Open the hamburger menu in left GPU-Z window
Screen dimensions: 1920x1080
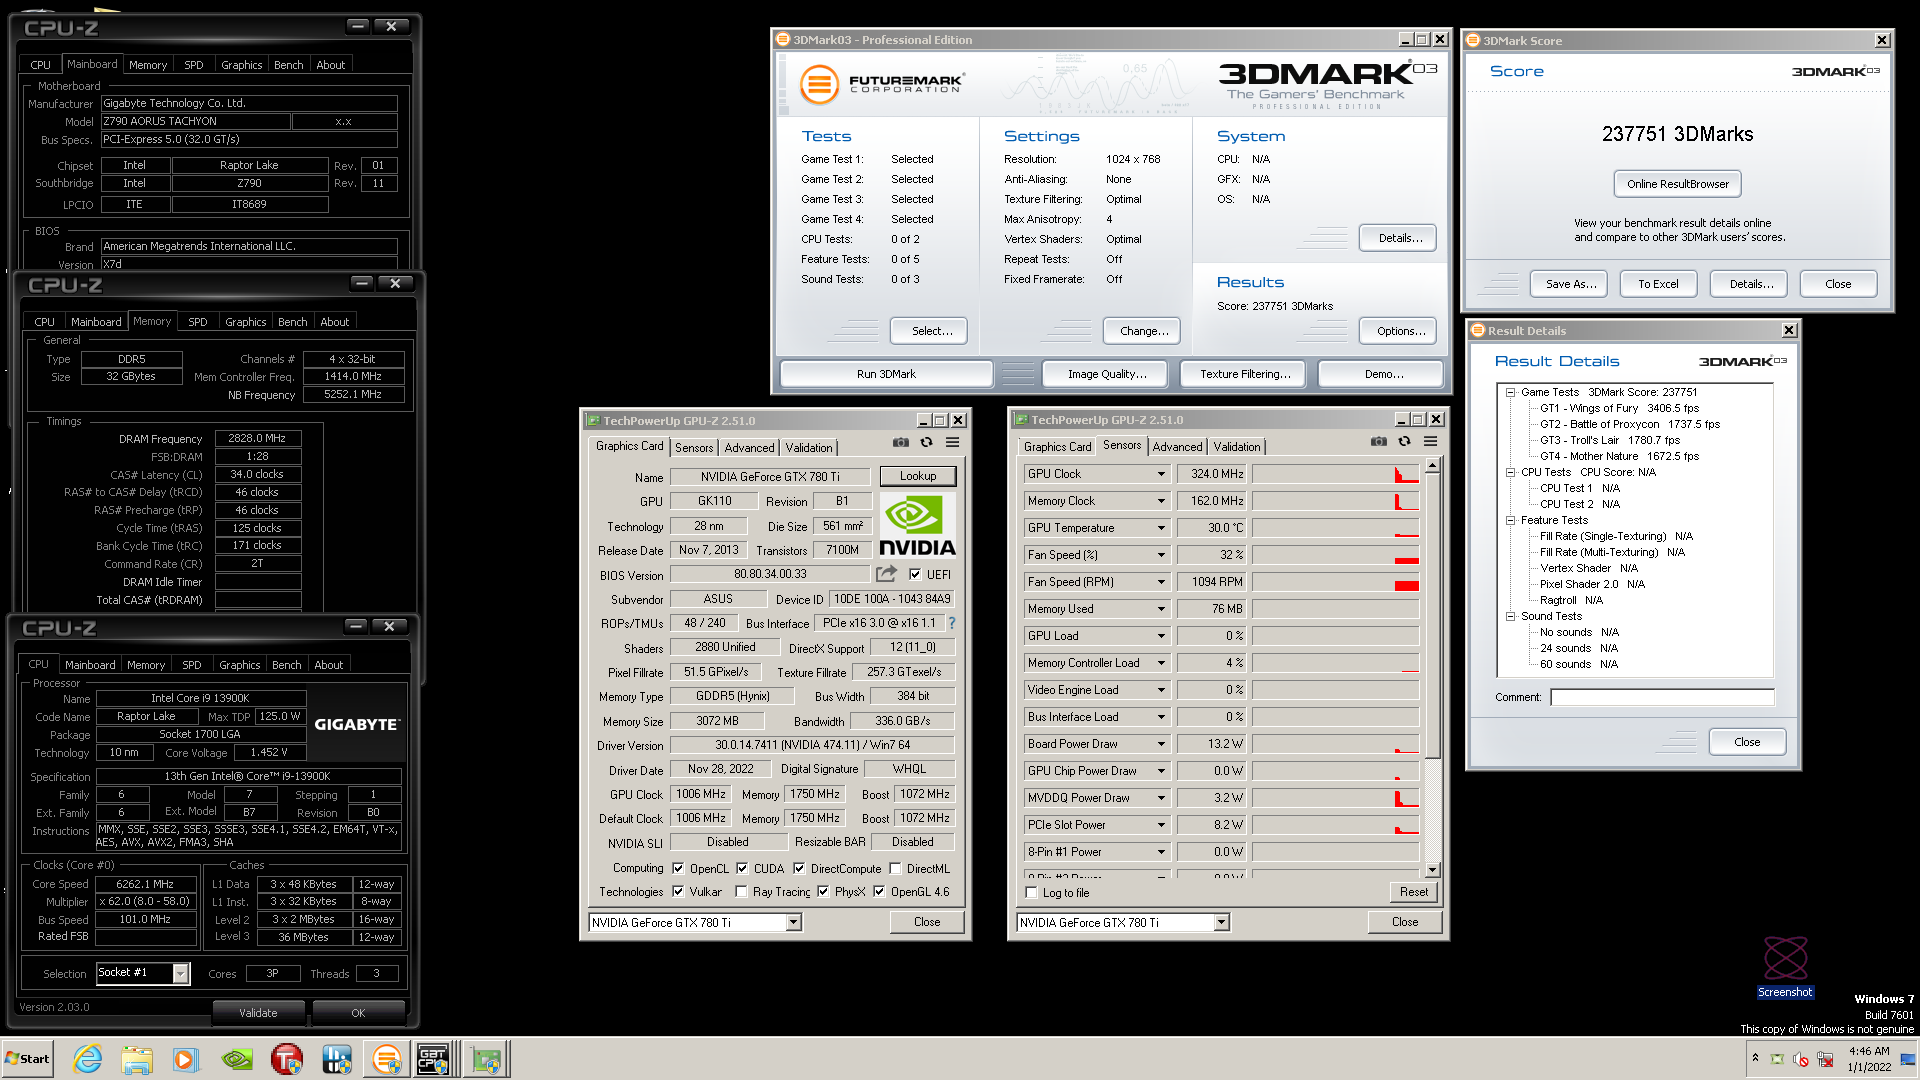coord(953,442)
